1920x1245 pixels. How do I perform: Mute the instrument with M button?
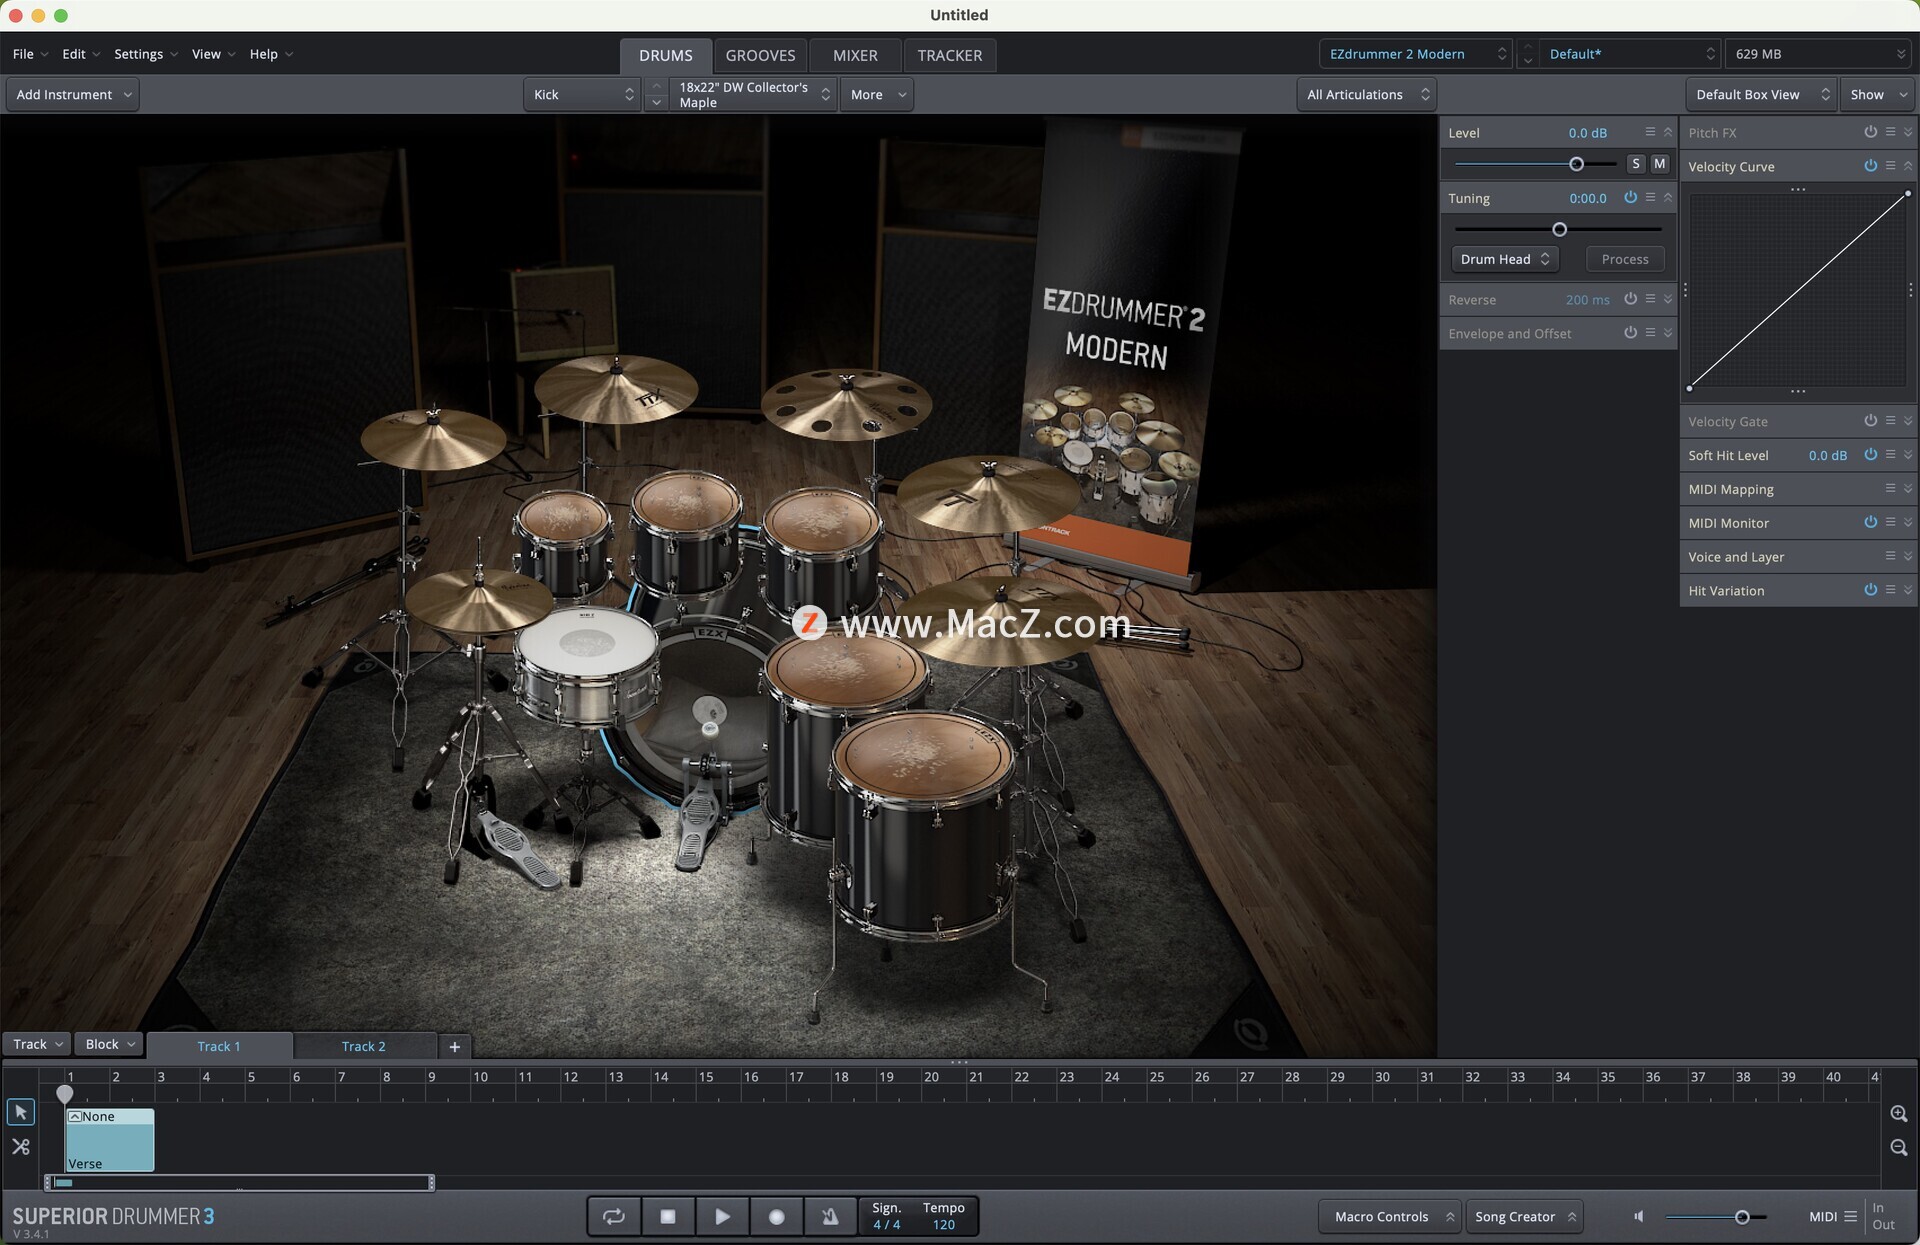coord(1660,163)
